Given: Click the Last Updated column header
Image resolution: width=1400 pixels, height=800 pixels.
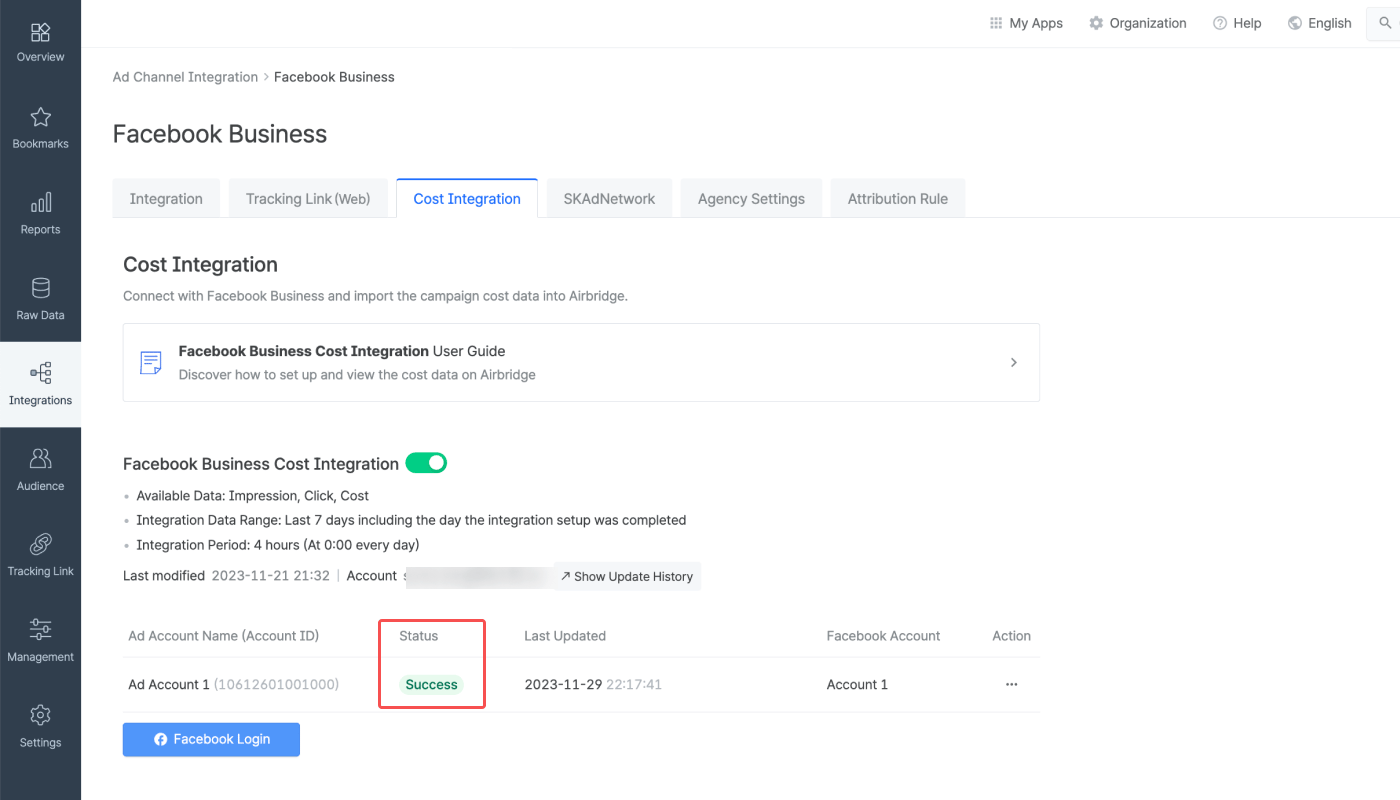Looking at the screenshot, I should 565,636.
